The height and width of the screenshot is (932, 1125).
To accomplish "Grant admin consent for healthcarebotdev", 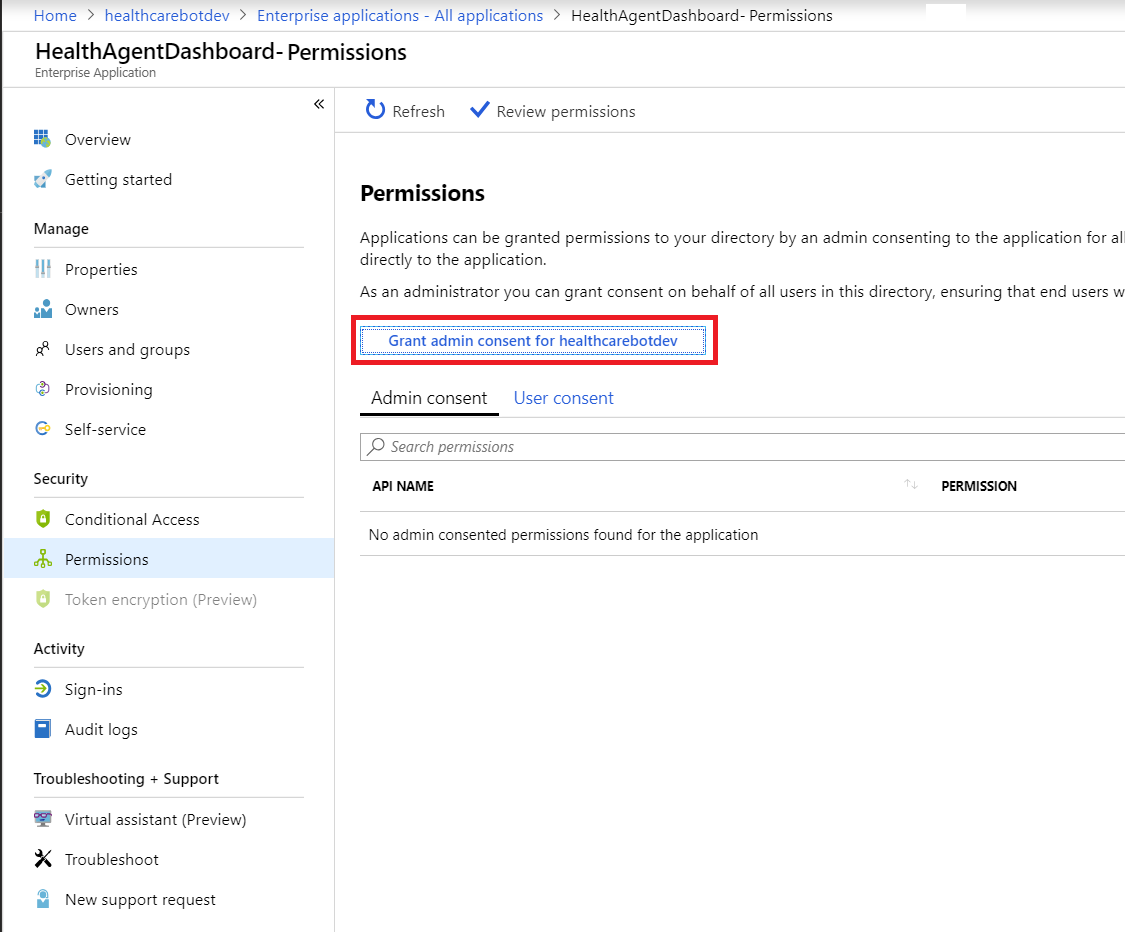I will pos(533,340).
